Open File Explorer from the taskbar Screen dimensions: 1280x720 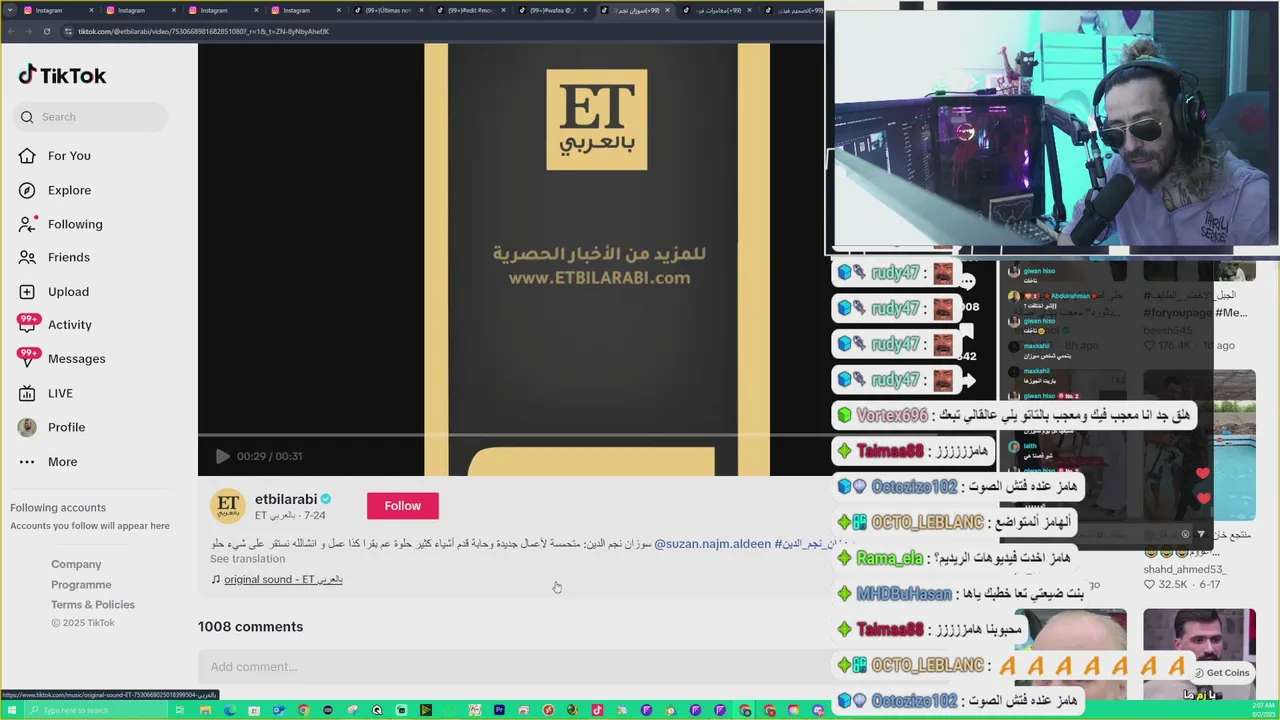point(205,710)
